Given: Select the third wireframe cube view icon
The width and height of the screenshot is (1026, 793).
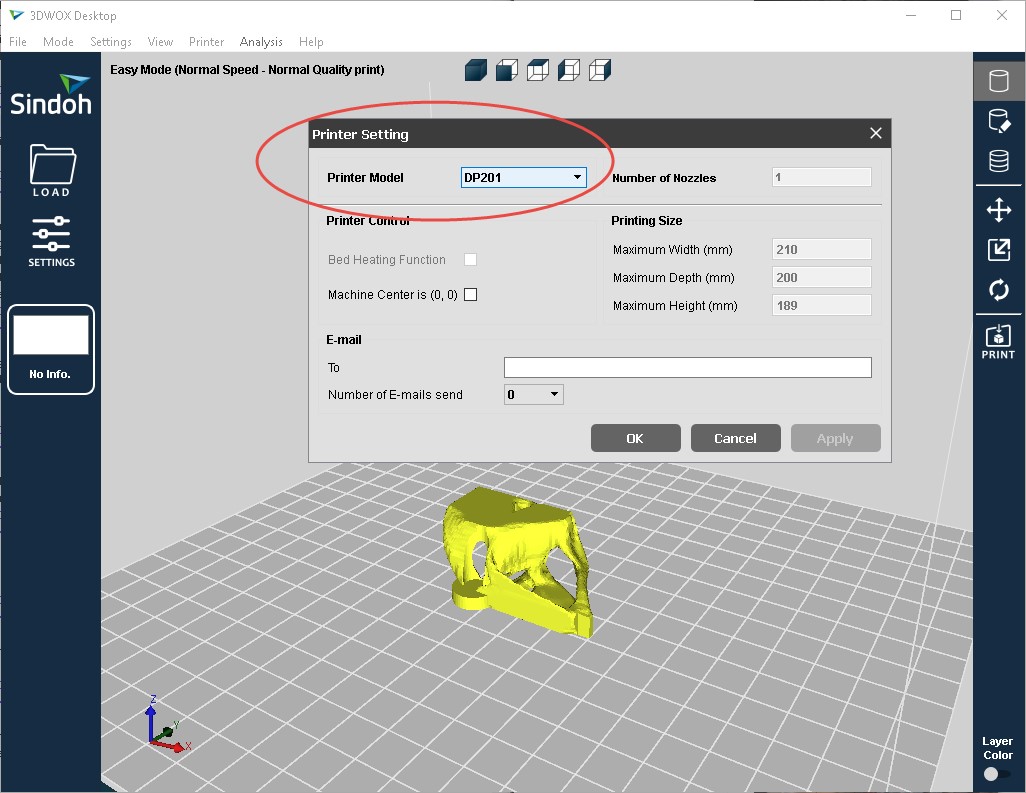Looking at the screenshot, I should [x=538, y=70].
